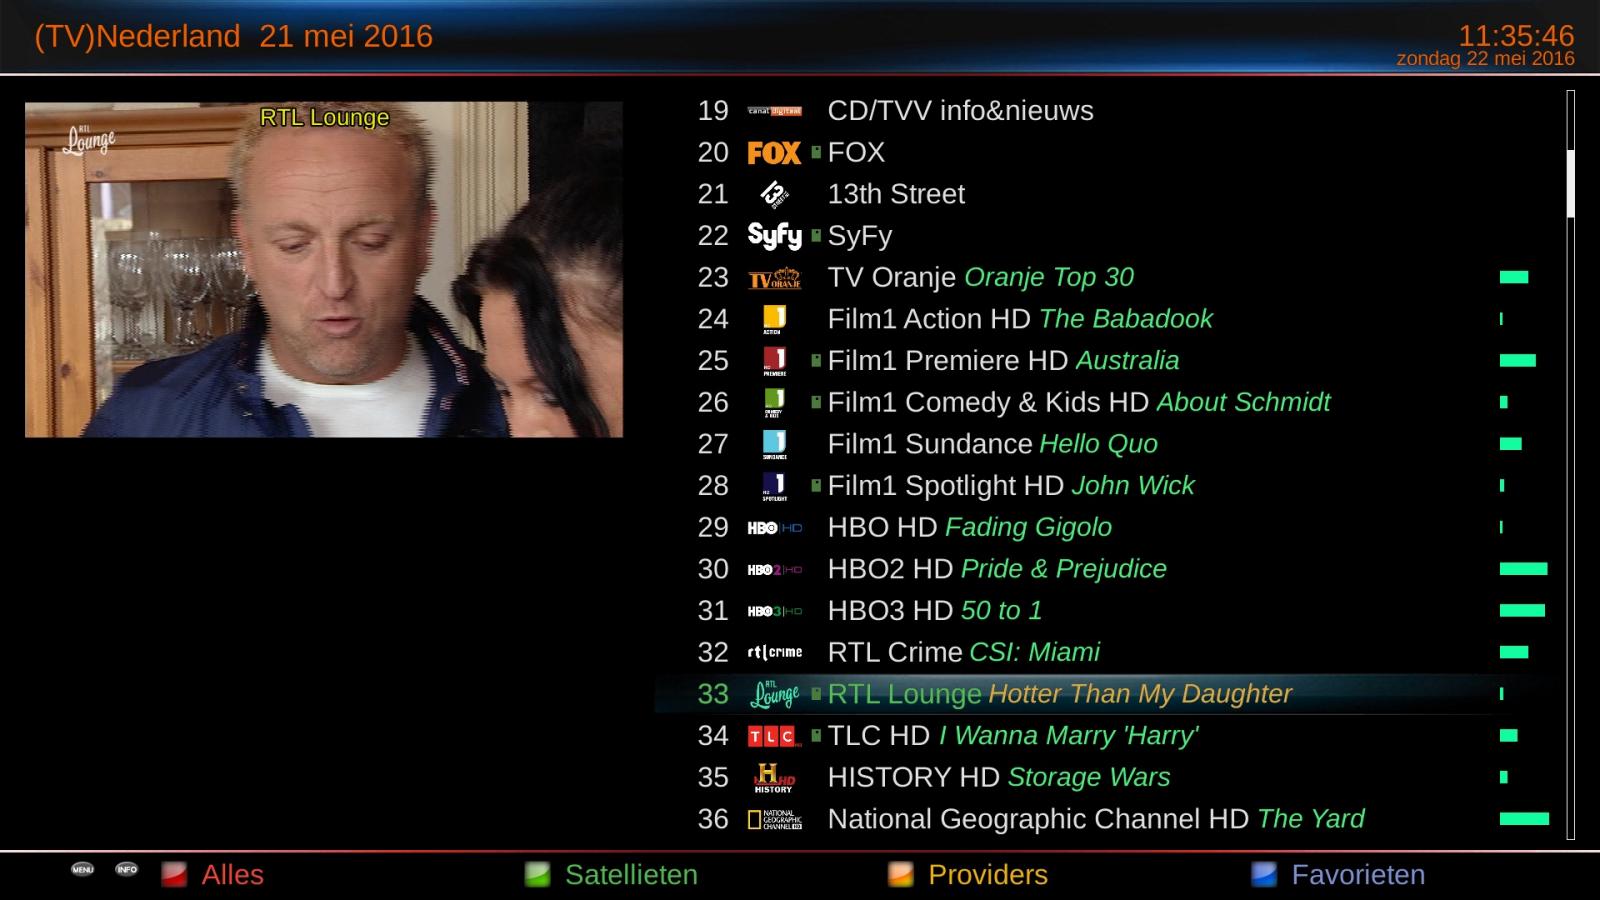
Task: Click the TLC HD channel logo
Action: point(774,736)
